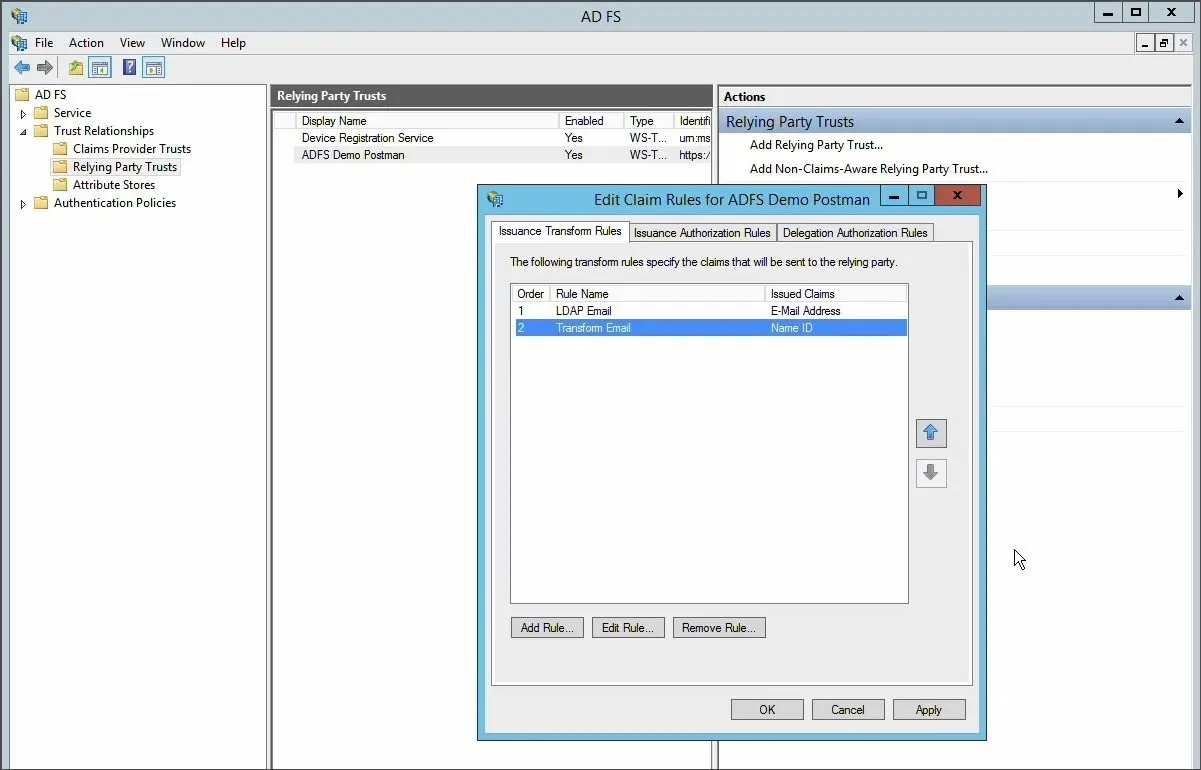This screenshot has height=770, width=1201.
Task: Switch to Delegation Authorization Rules tab
Action: pyautogui.click(x=855, y=233)
